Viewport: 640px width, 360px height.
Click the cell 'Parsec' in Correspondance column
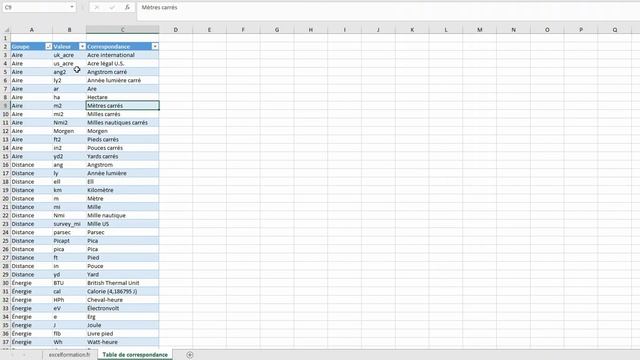[122, 232]
